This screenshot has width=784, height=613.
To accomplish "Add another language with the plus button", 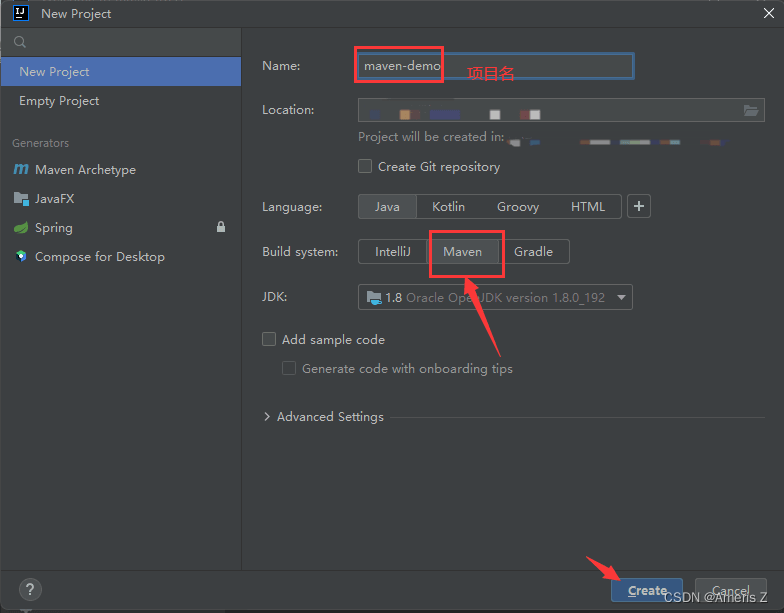I will [638, 206].
